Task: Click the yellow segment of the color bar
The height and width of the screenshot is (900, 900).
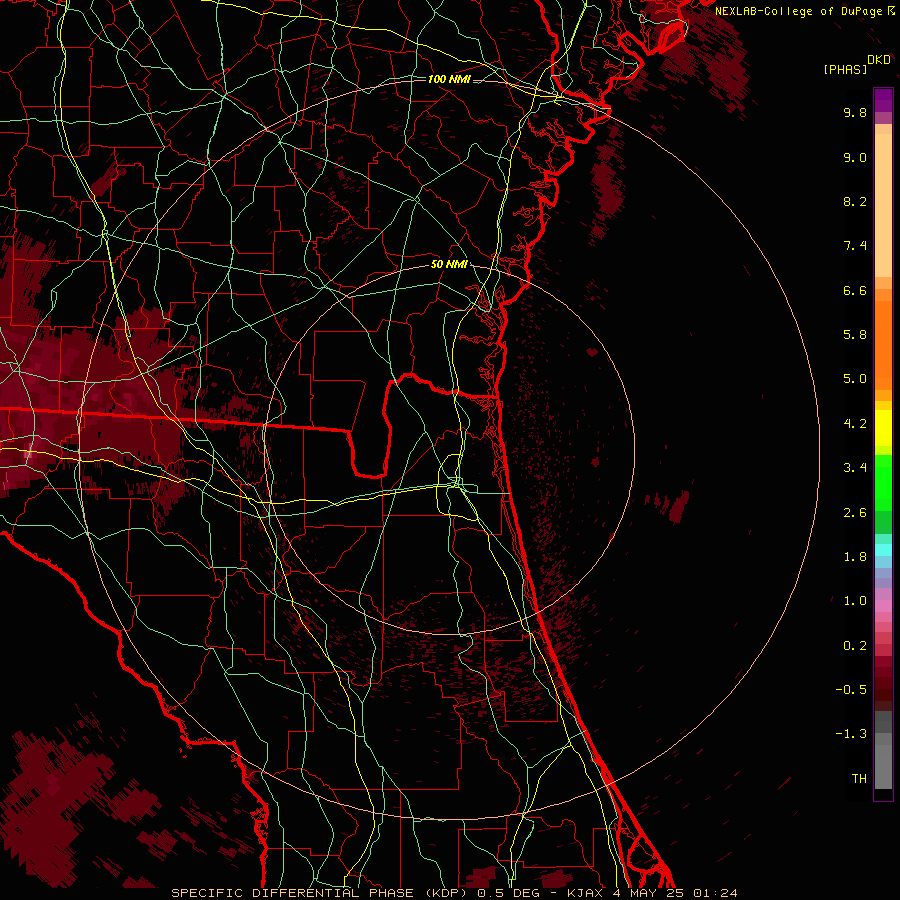Action: [x=883, y=428]
